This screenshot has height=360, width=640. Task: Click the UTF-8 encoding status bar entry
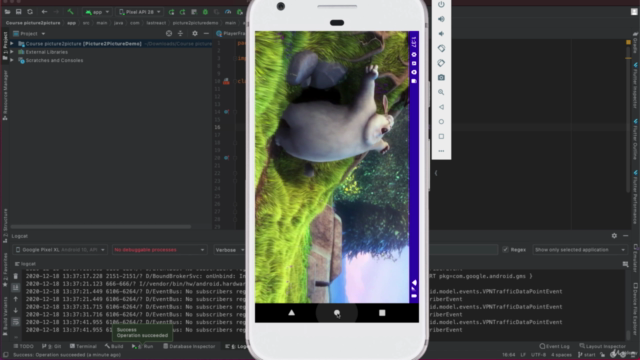coord(538,355)
